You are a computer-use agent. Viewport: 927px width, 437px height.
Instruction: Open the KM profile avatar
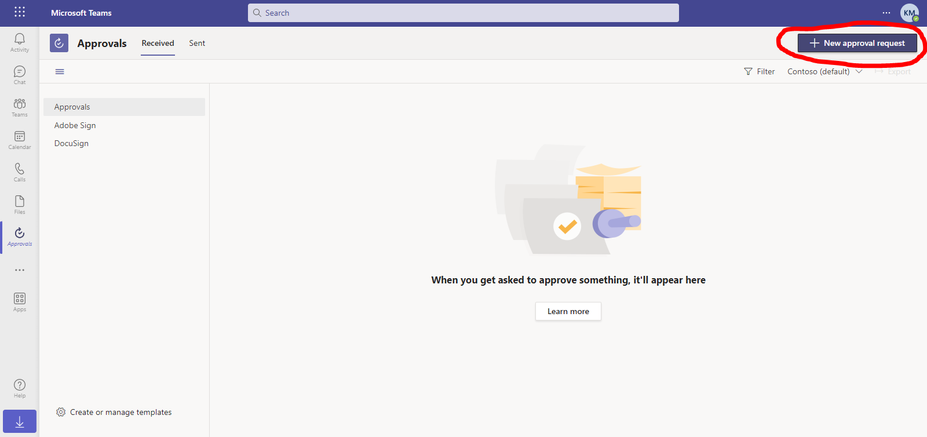[909, 13]
